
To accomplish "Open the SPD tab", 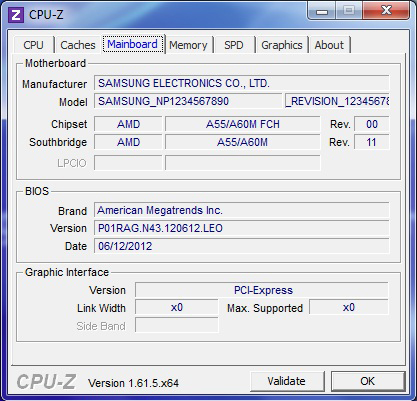I will [234, 45].
